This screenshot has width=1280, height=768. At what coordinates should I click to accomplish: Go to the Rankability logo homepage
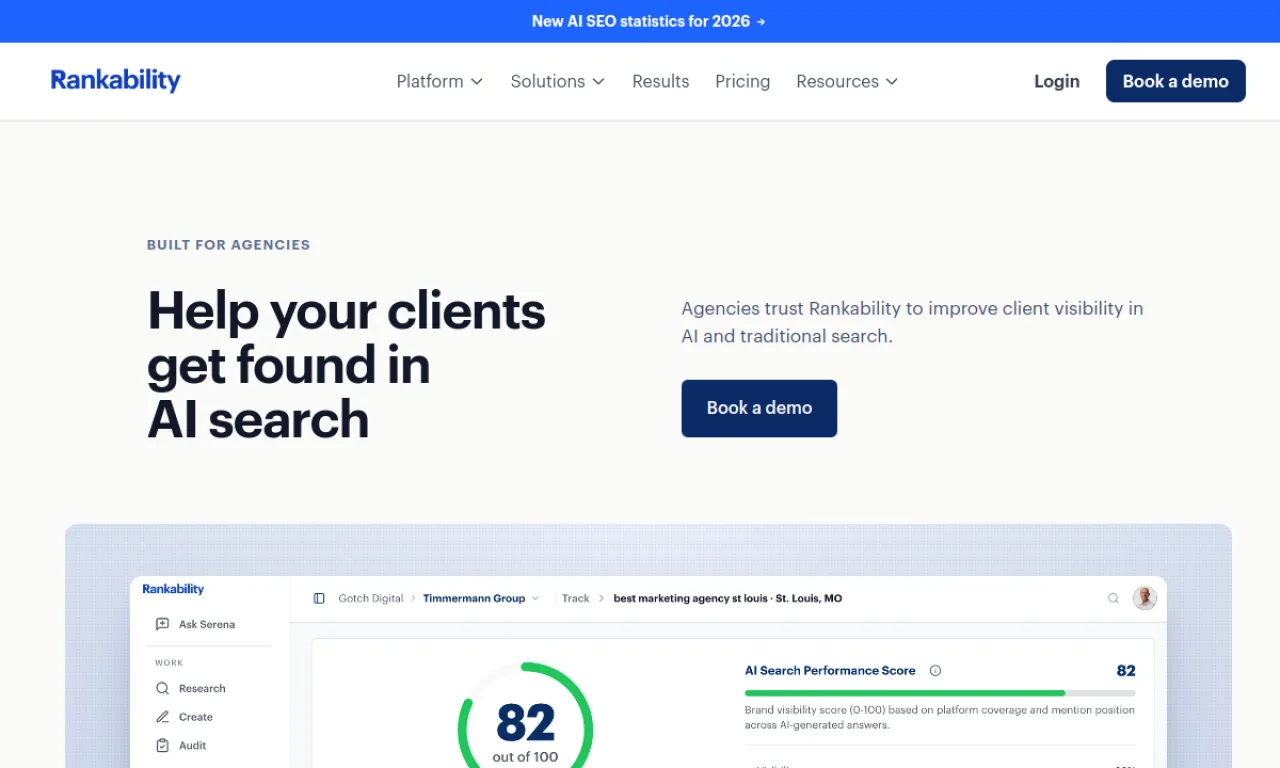point(116,80)
